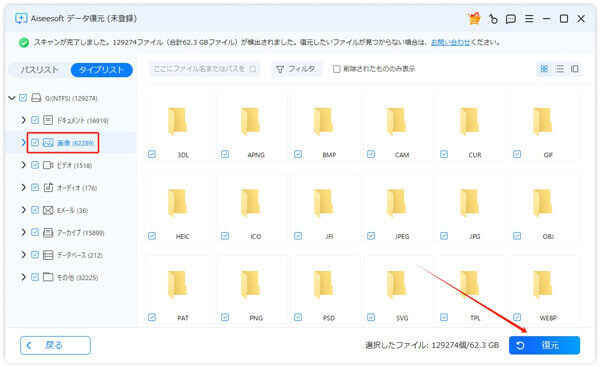Collapse the G:(NTFS) drive tree
This screenshot has height=367, width=600.
coord(12,98)
